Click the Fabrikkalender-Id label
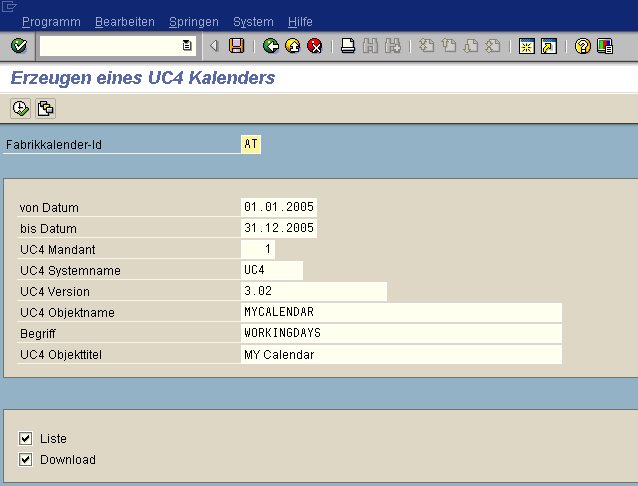 click(54, 145)
